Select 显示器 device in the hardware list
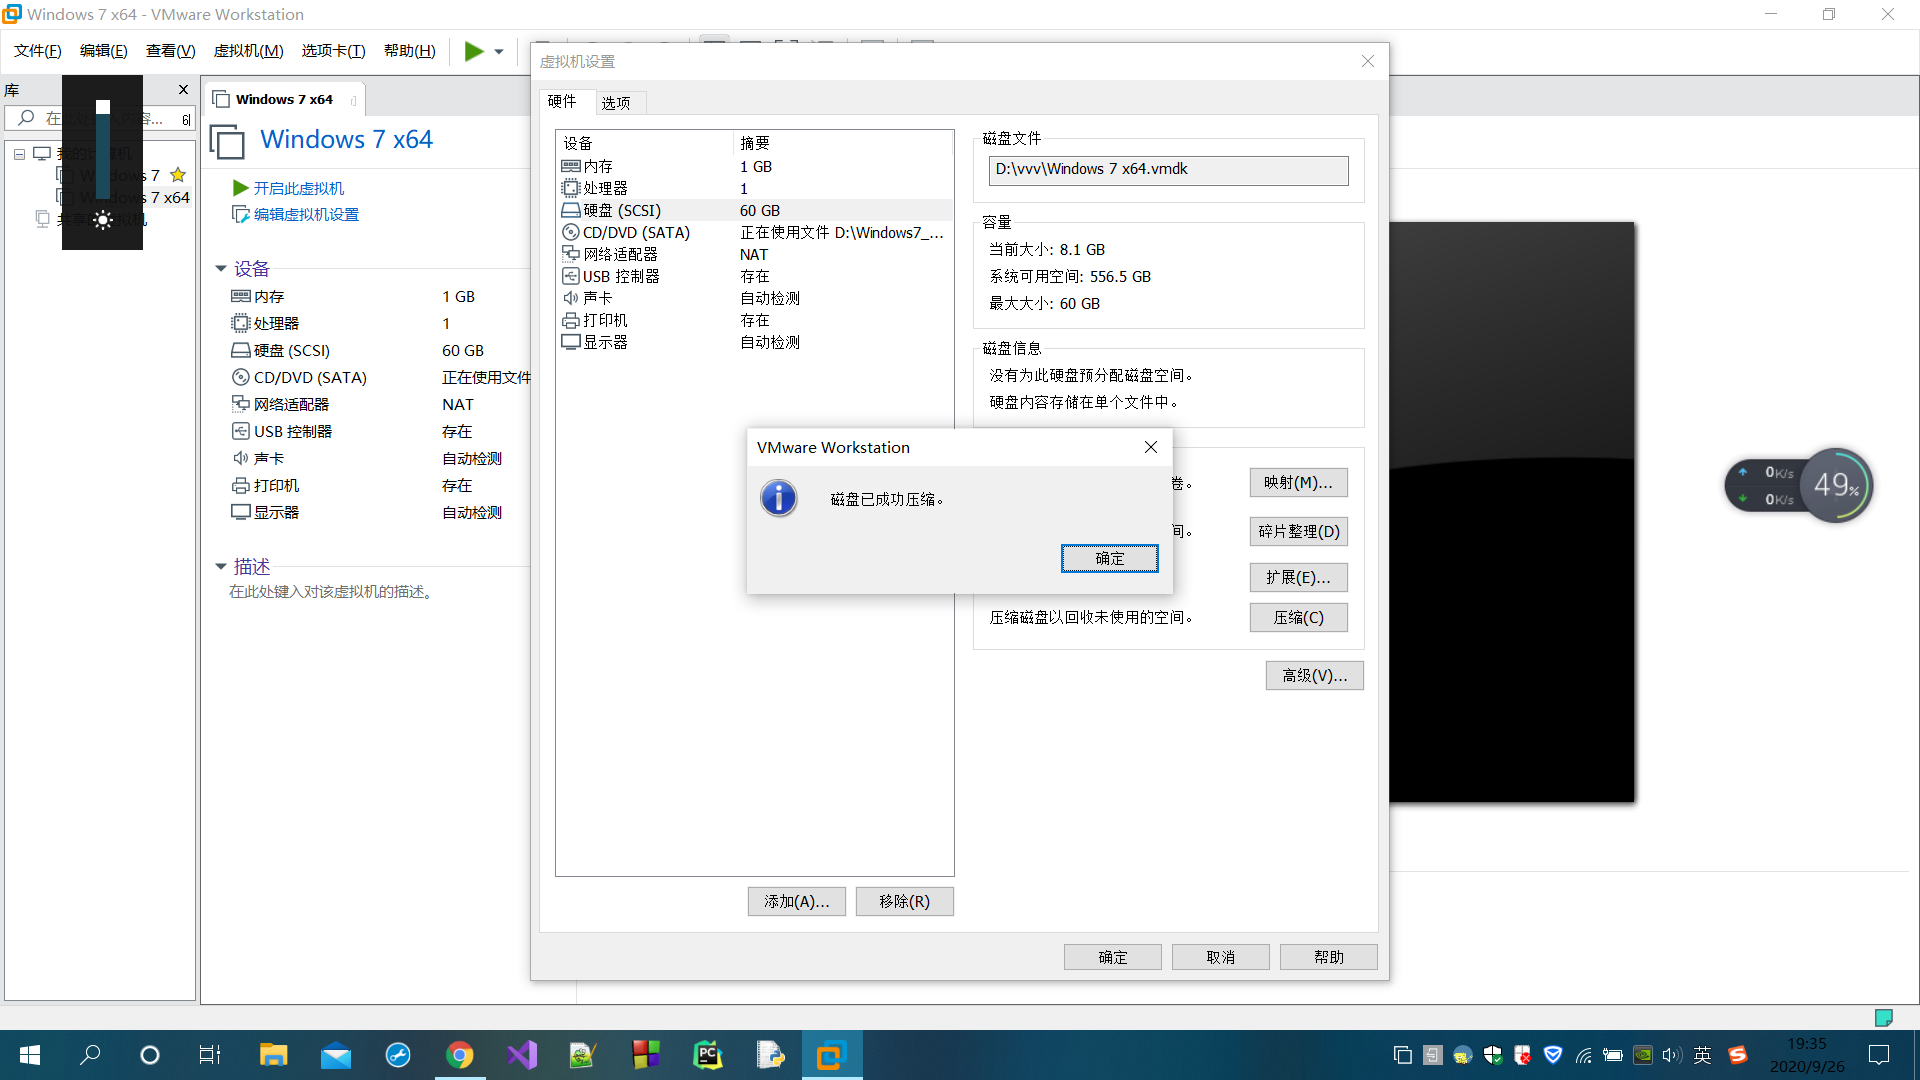1920x1080 pixels. pyautogui.click(x=605, y=341)
